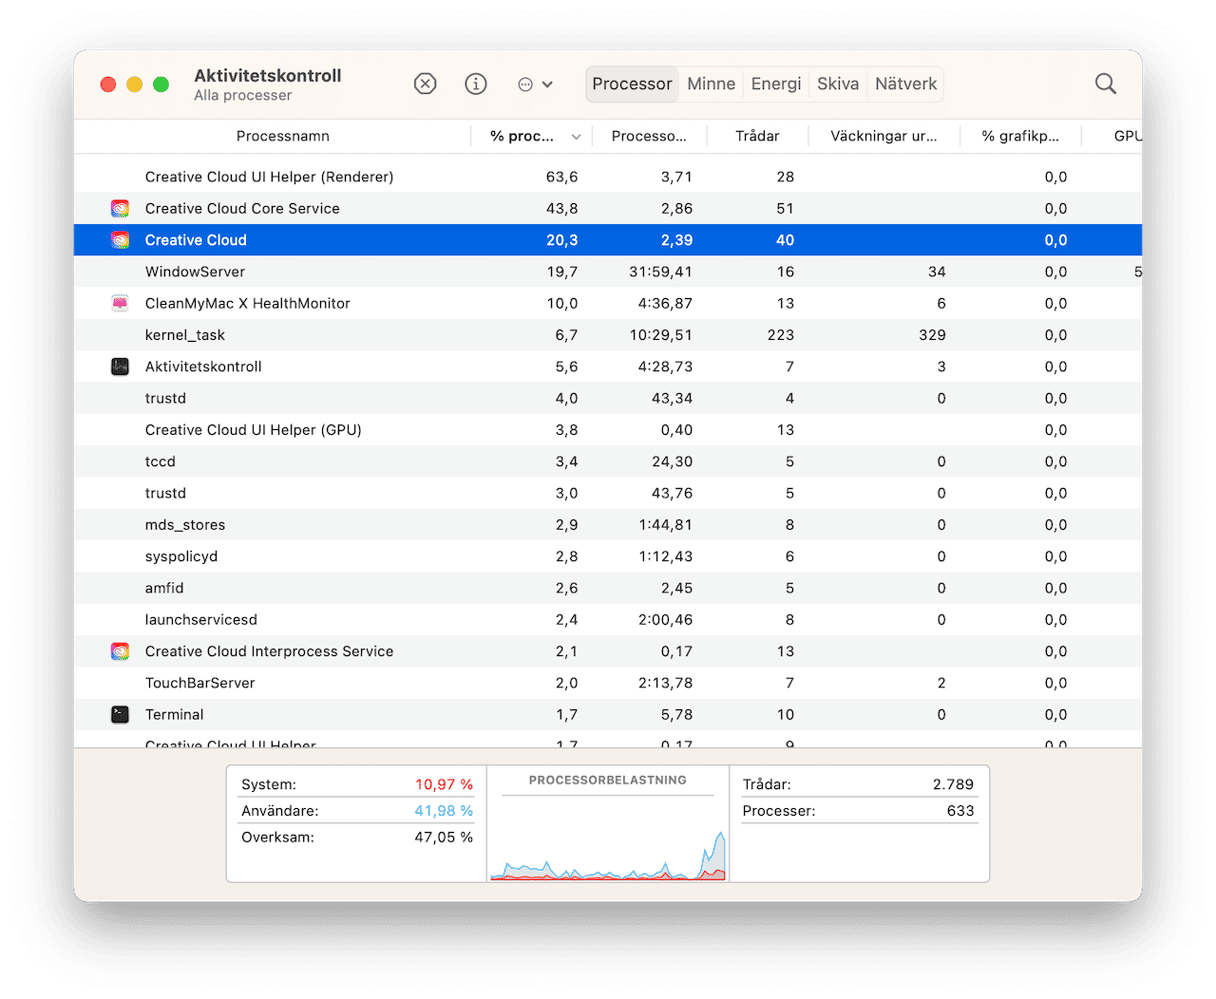Switch to the Processor tab
This screenshot has width=1216, height=999.
pyautogui.click(x=632, y=84)
